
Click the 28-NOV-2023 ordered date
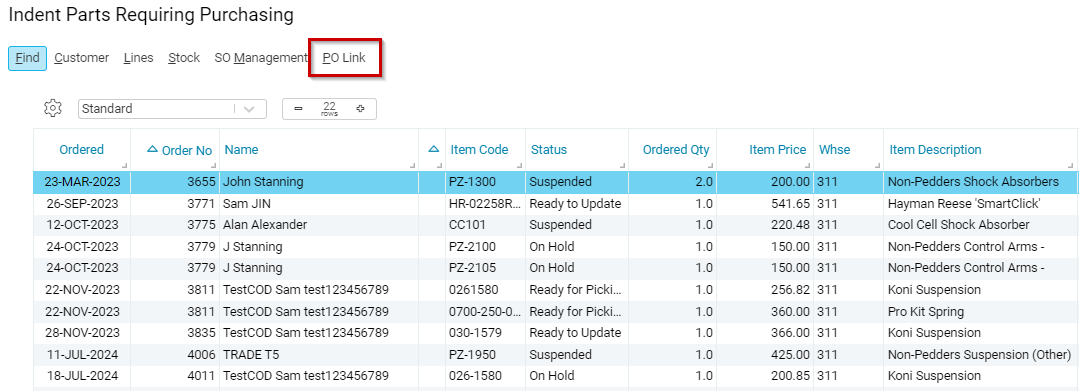pos(82,332)
